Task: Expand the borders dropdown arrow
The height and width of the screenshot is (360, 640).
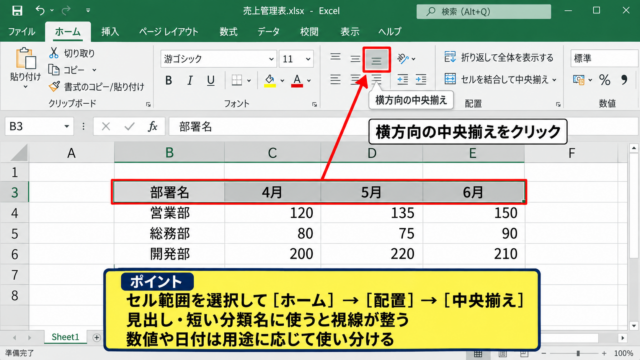Action: 249,81
